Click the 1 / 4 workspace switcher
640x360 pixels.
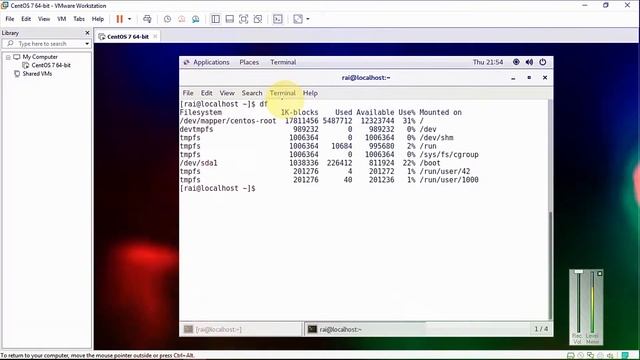(541, 329)
